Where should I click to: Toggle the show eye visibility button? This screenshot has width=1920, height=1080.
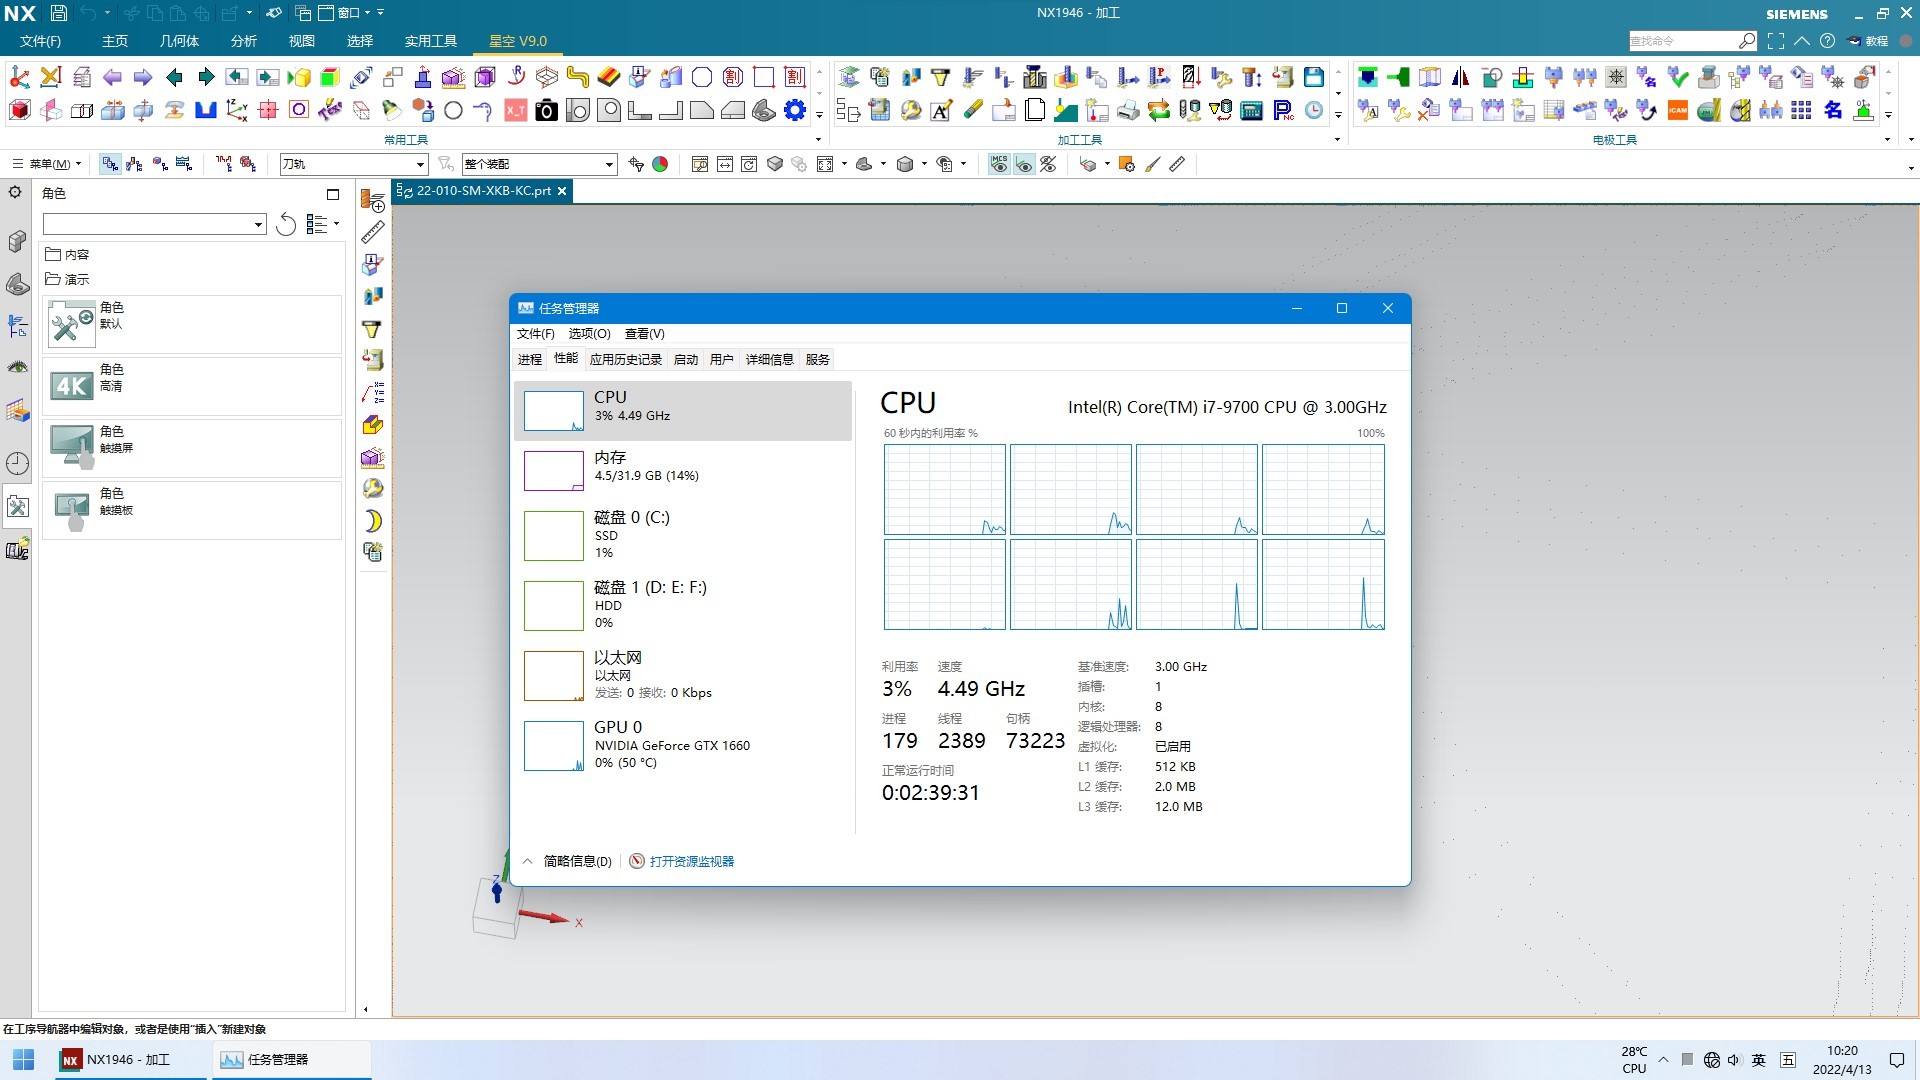coord(1024,164)
